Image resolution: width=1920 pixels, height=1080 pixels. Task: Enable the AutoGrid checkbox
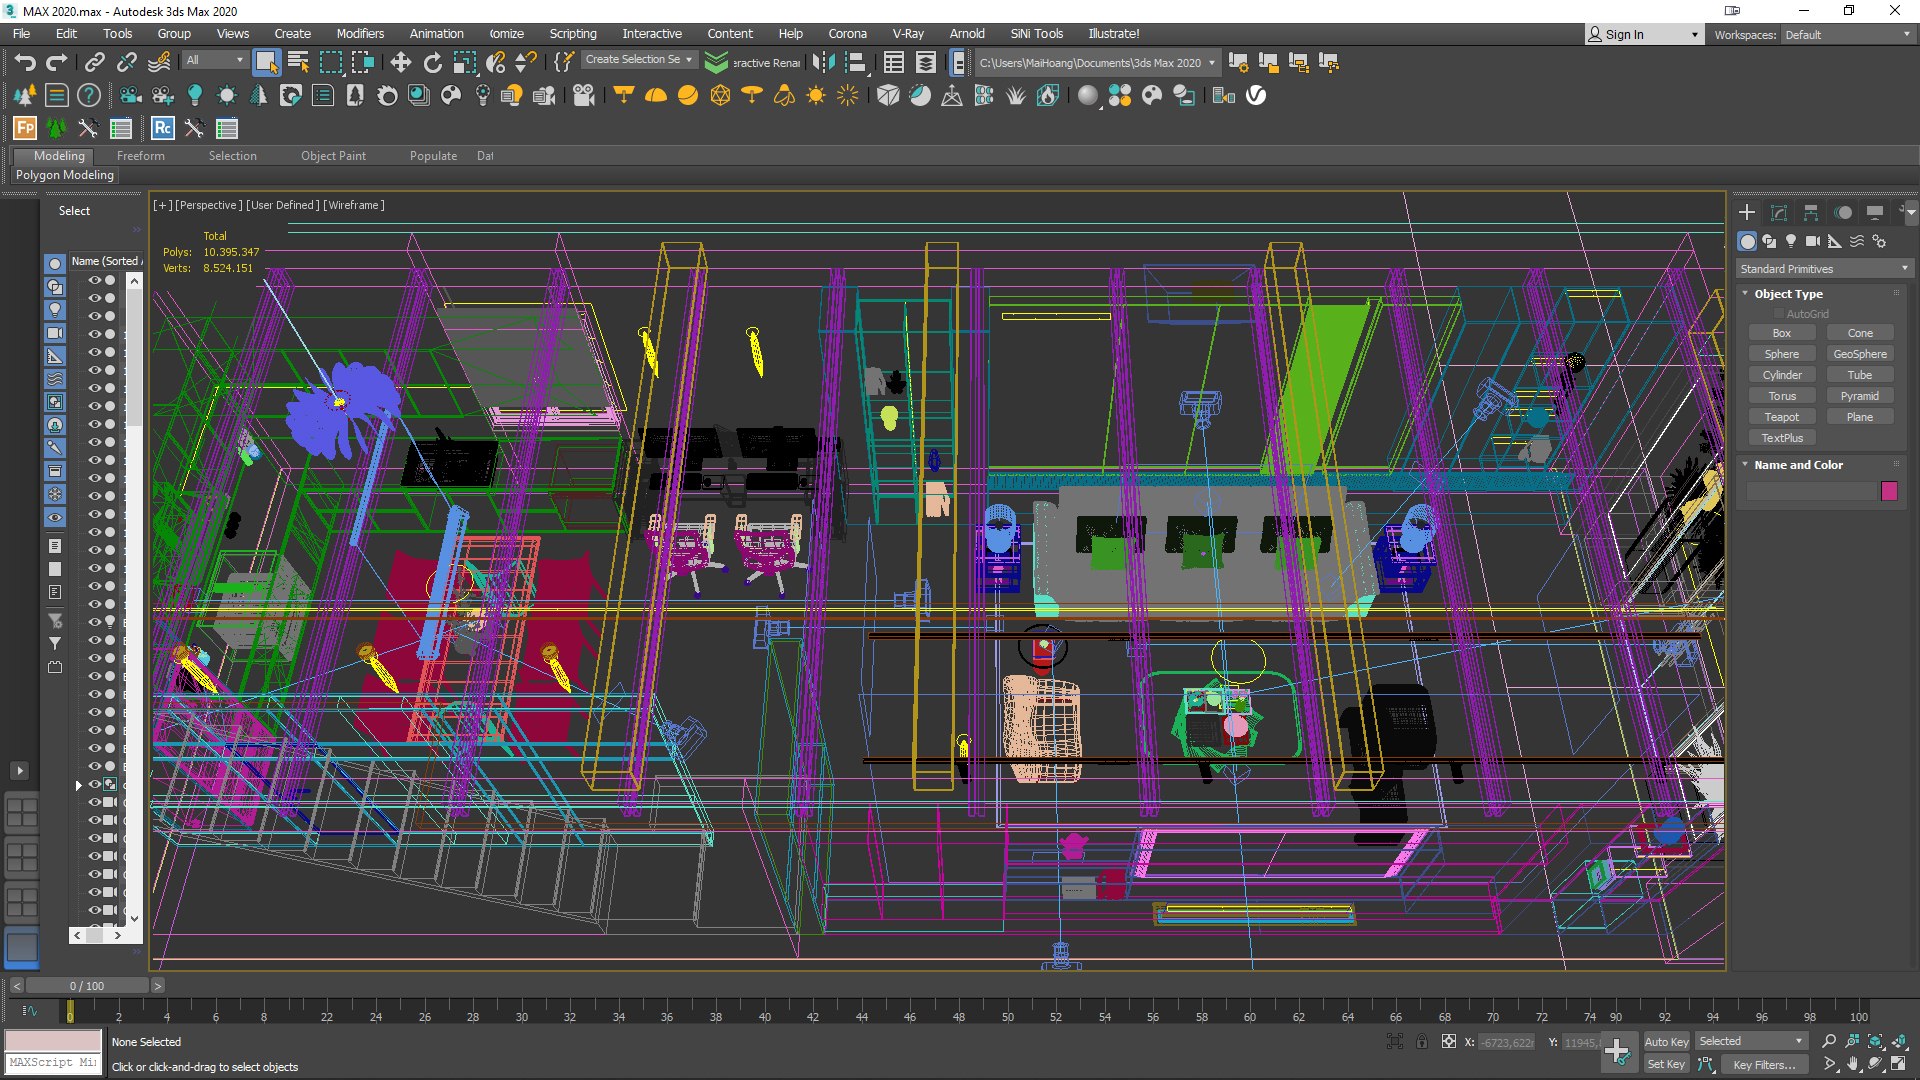(1779, 314)
